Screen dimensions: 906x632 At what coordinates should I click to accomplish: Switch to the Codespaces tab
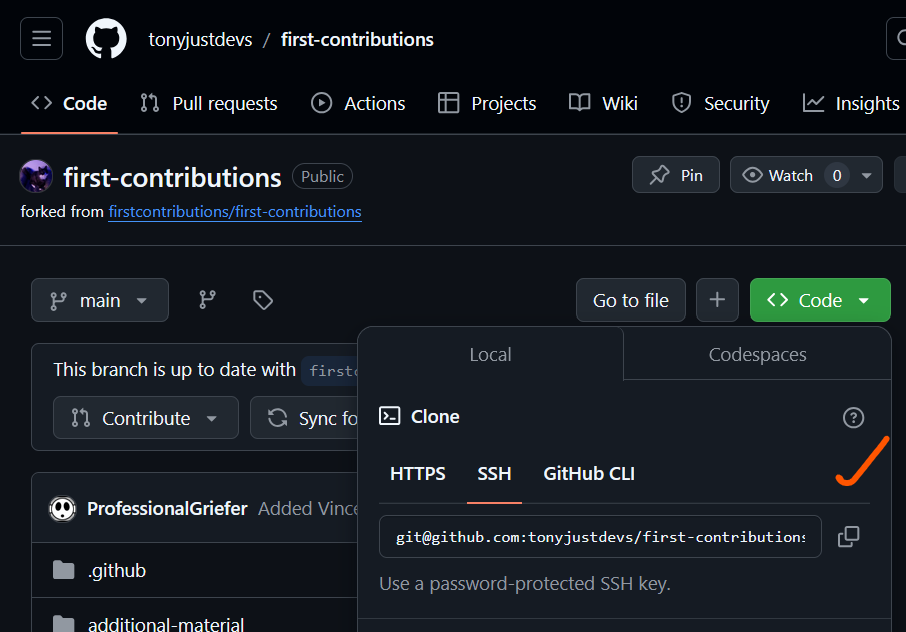pos(758,354)
